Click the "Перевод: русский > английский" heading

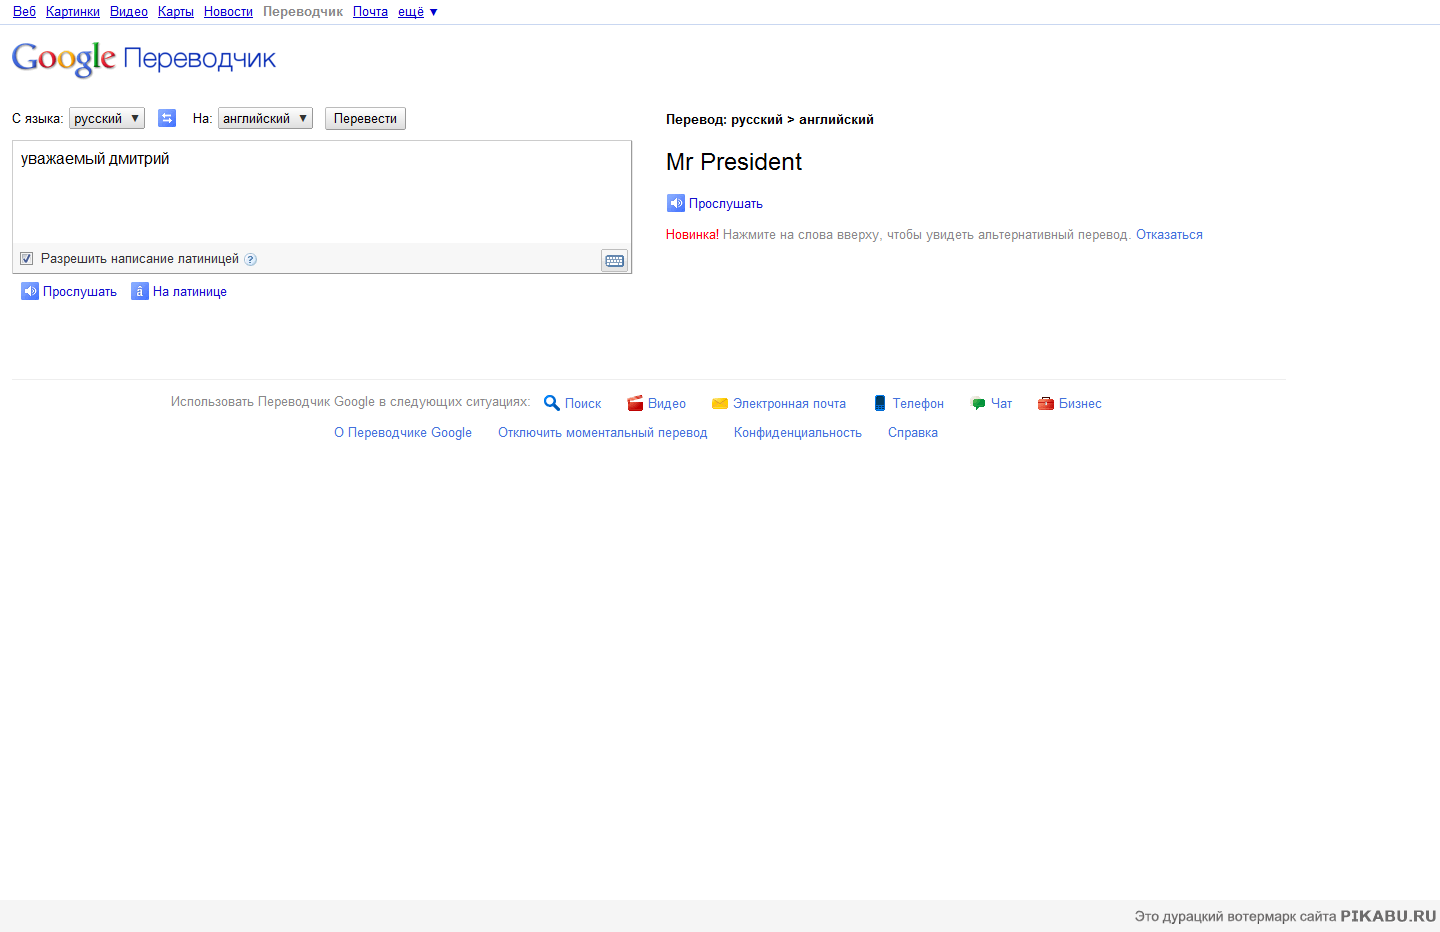coord(770,120)
